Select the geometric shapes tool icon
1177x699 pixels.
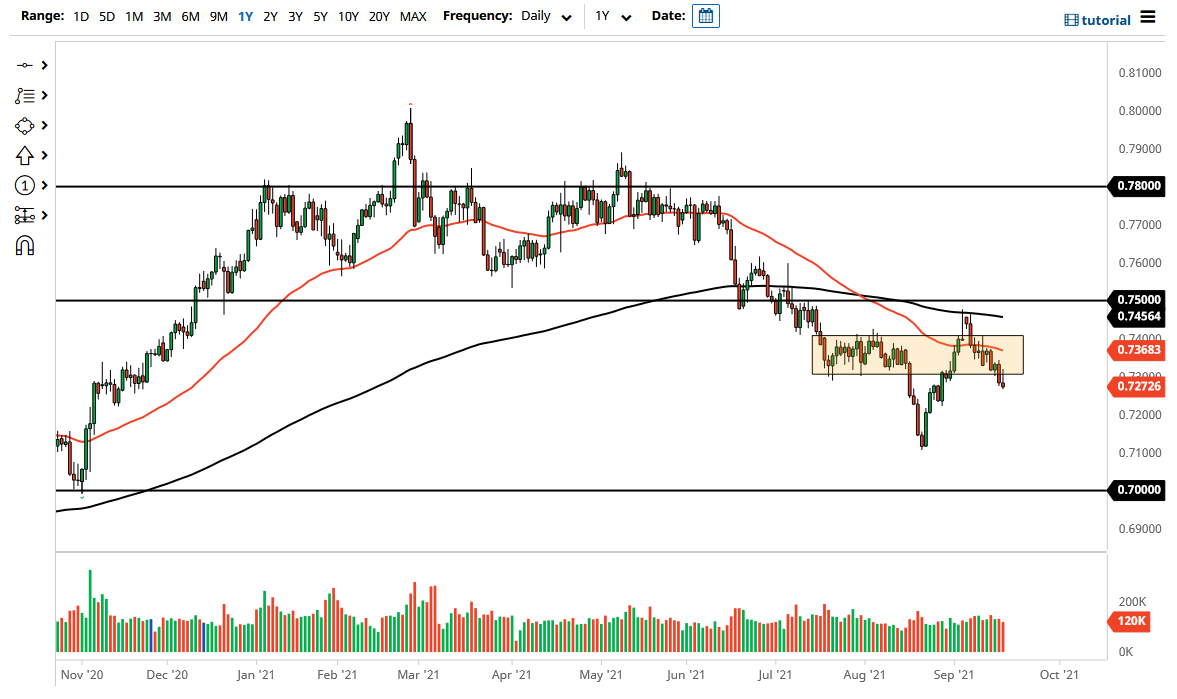[24, 125]
